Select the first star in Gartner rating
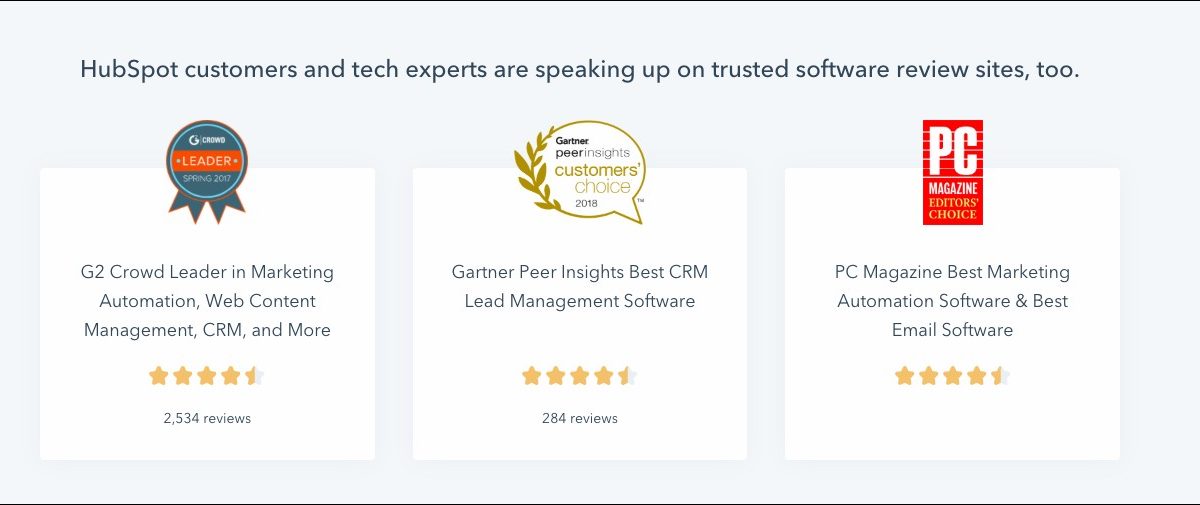Viewport: 1200px width, 505px height. [x=531, y=376]
